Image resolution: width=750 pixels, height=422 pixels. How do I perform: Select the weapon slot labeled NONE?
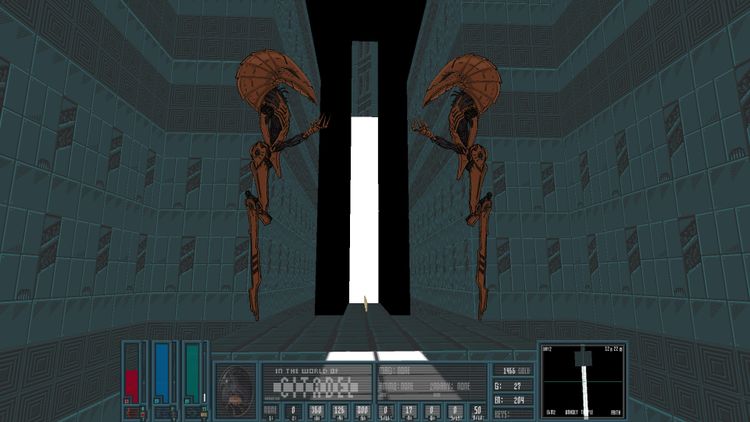tap(270, 411)
